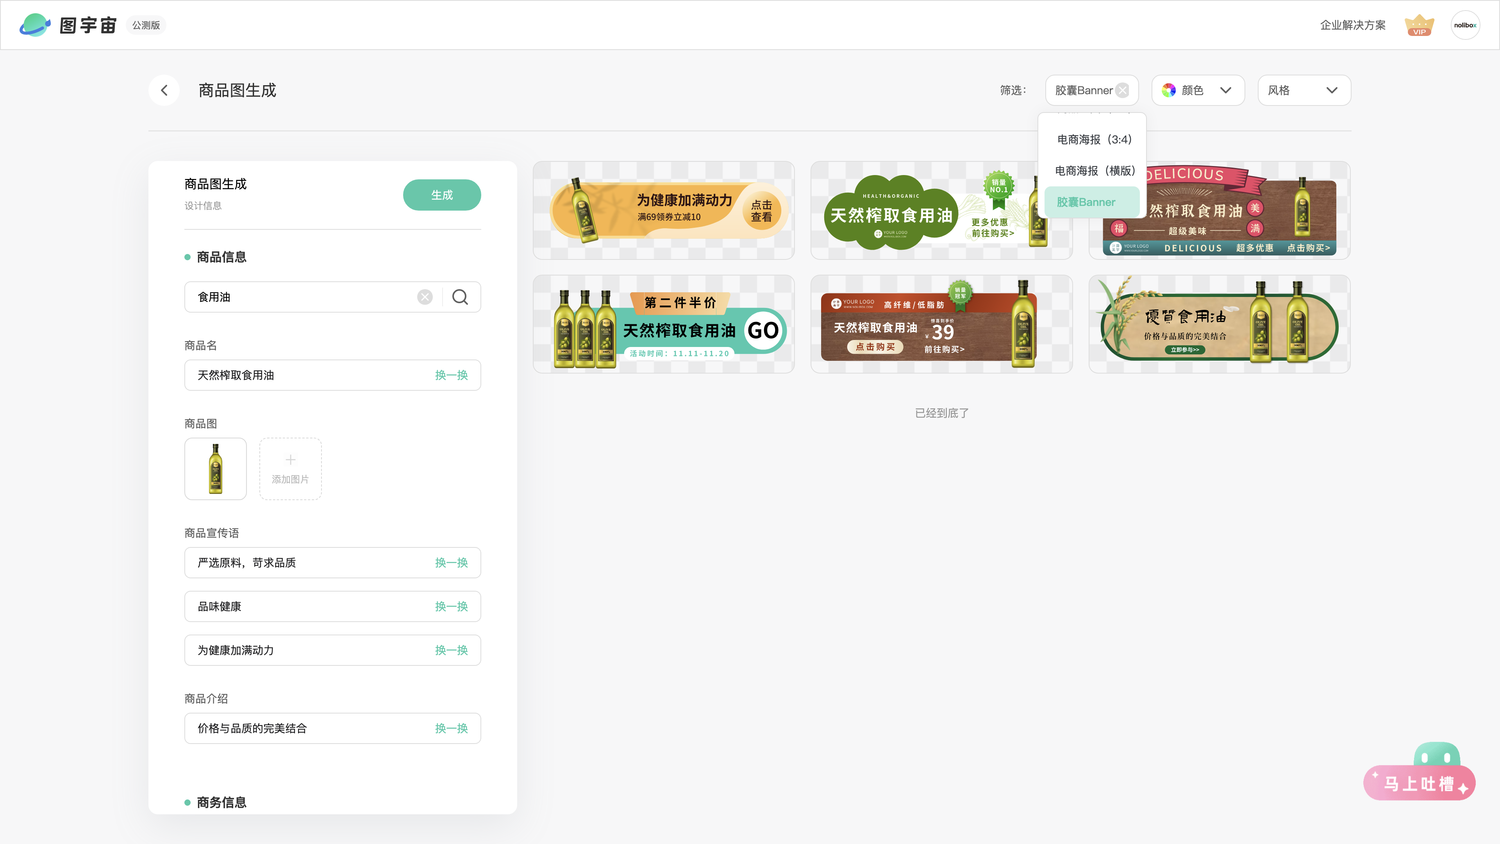The height and width of the screenshot is (844, 1500).
Task: Click the plus icon to add image
Action: pyautogui.click(x=290, y=460)
